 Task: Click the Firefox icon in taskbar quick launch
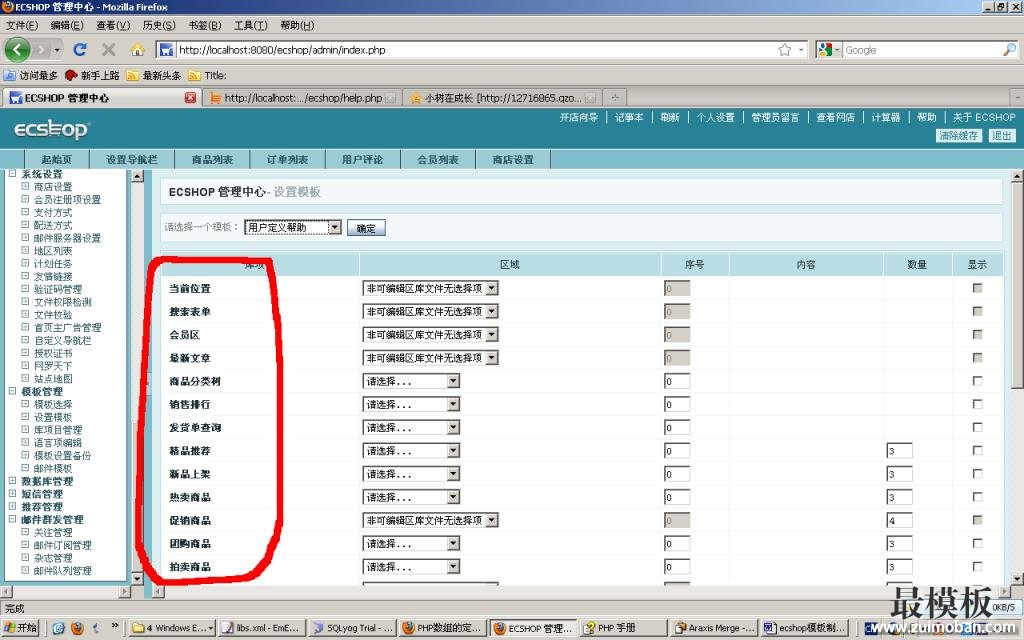tap(77, 628)
